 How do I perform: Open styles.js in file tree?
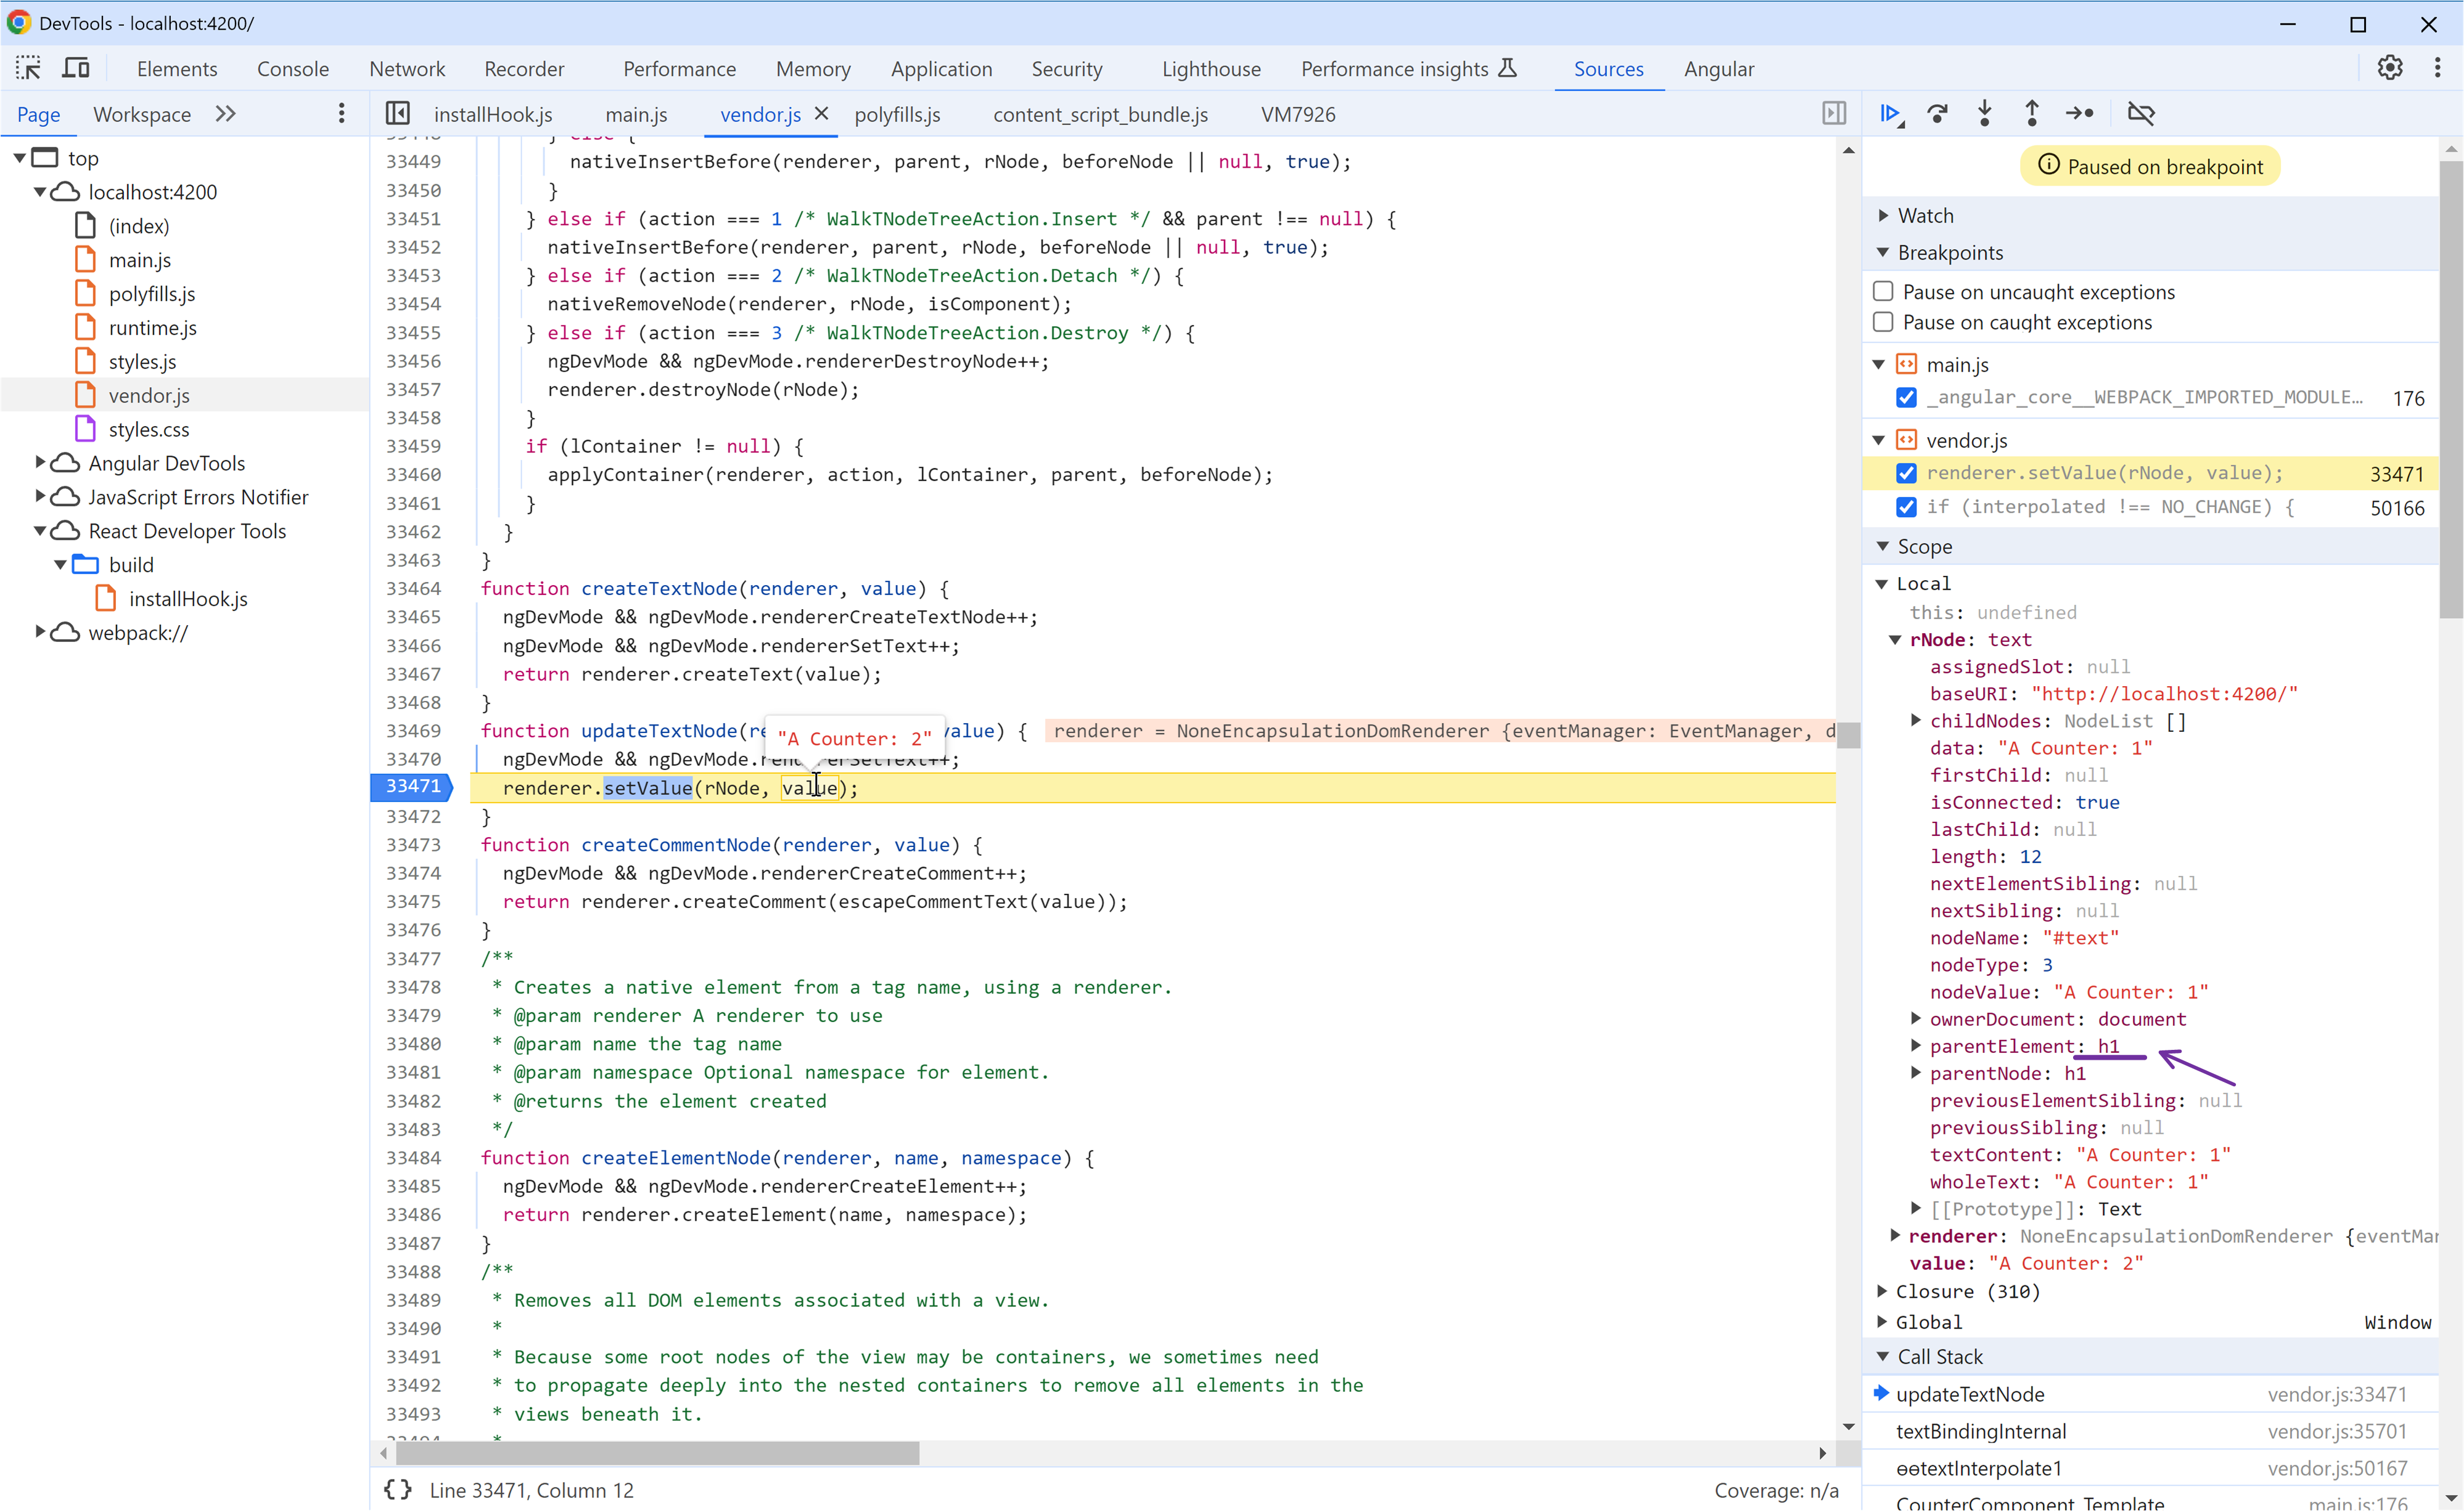point(142,362)
